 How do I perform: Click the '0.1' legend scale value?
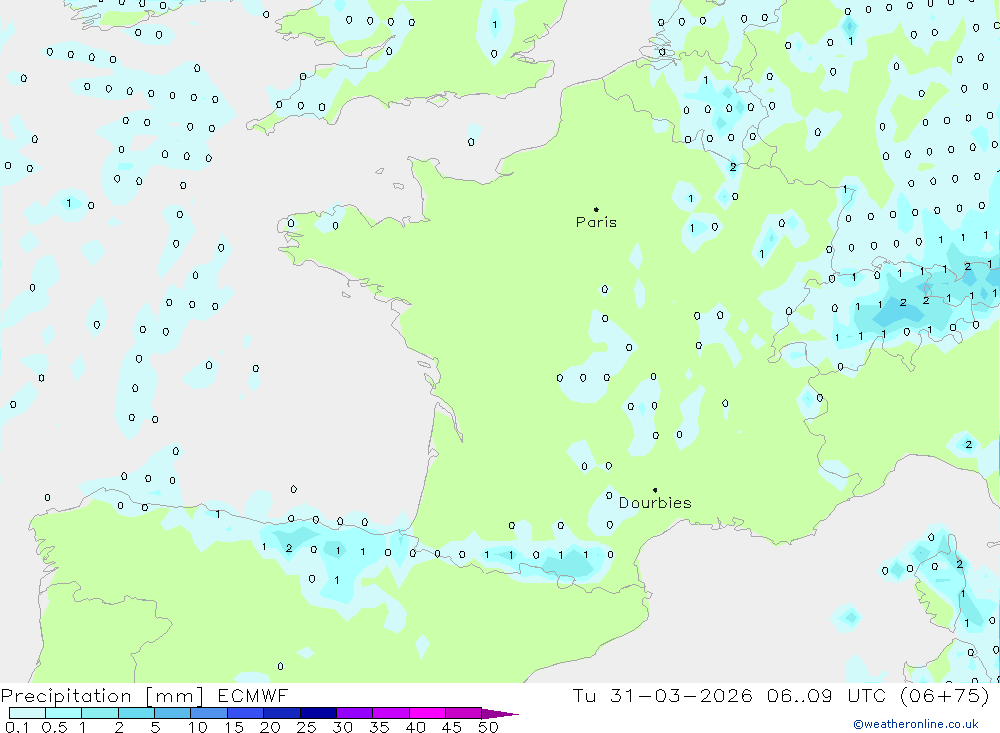click(17, 727)
